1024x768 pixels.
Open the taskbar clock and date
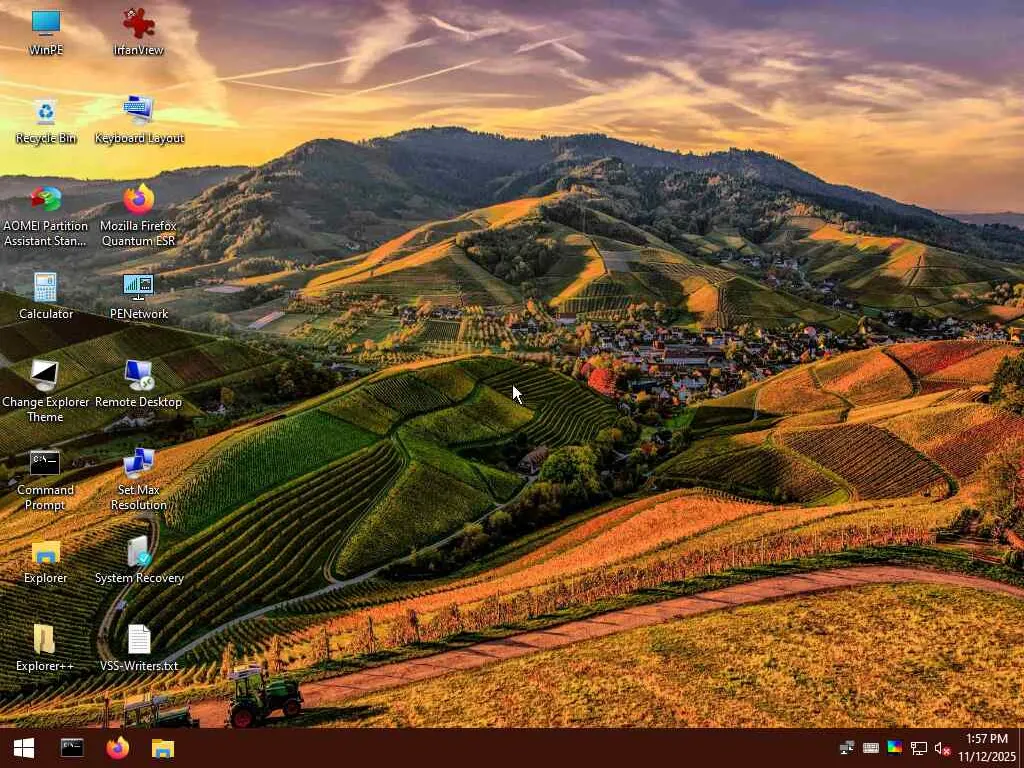click(987, 748)
